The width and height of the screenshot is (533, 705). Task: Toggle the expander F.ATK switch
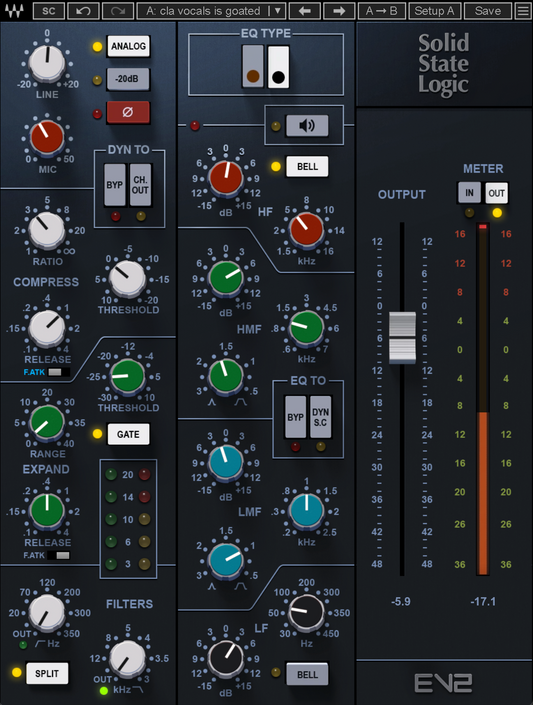[58, 555]
